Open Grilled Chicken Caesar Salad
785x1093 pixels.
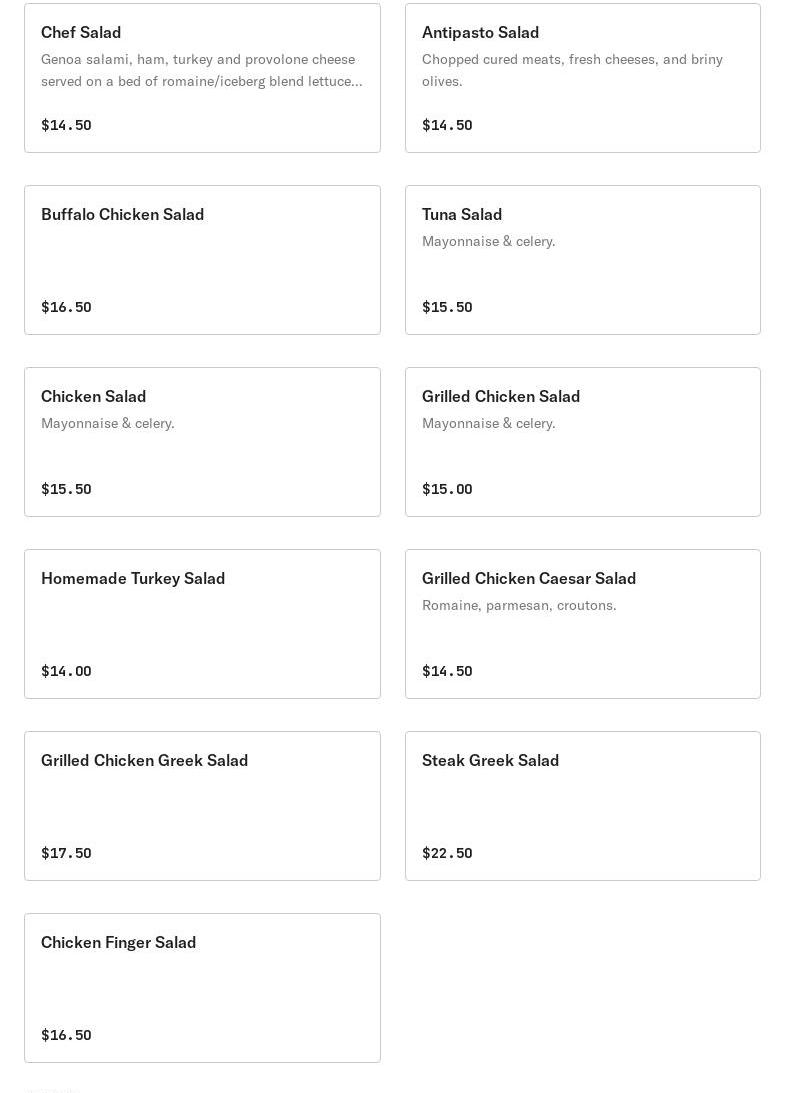[x=583, y=624]
